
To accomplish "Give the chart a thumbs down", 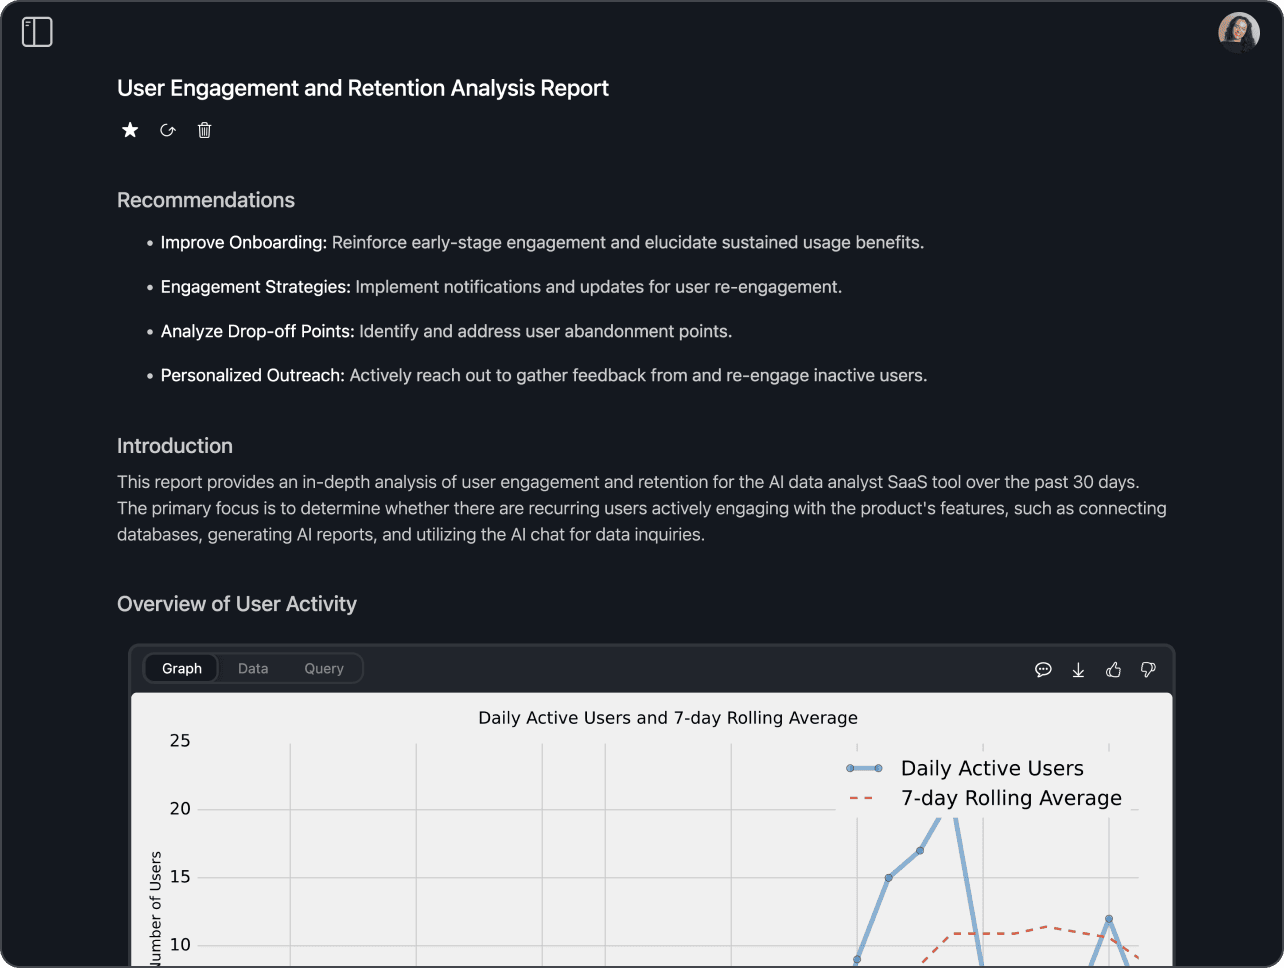I will coord(1148,669).
